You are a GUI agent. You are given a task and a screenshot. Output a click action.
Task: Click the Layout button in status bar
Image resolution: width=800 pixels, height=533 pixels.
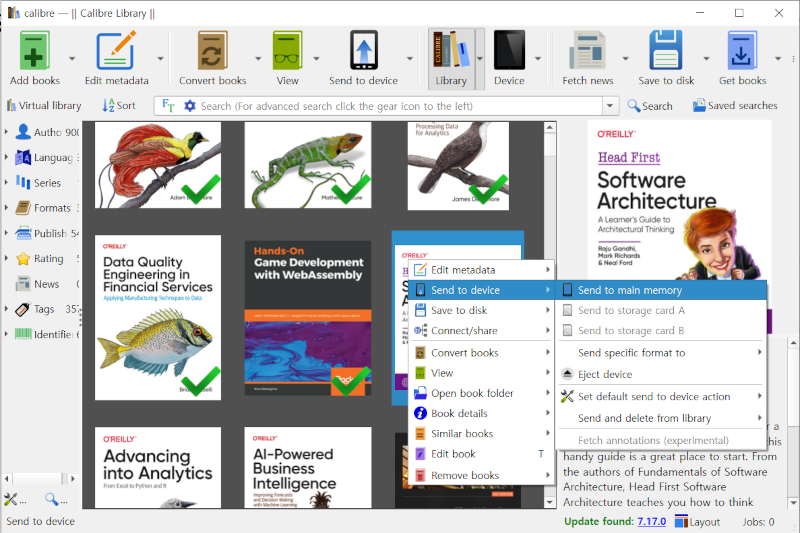pyautogui.click(x=697, y=521)
